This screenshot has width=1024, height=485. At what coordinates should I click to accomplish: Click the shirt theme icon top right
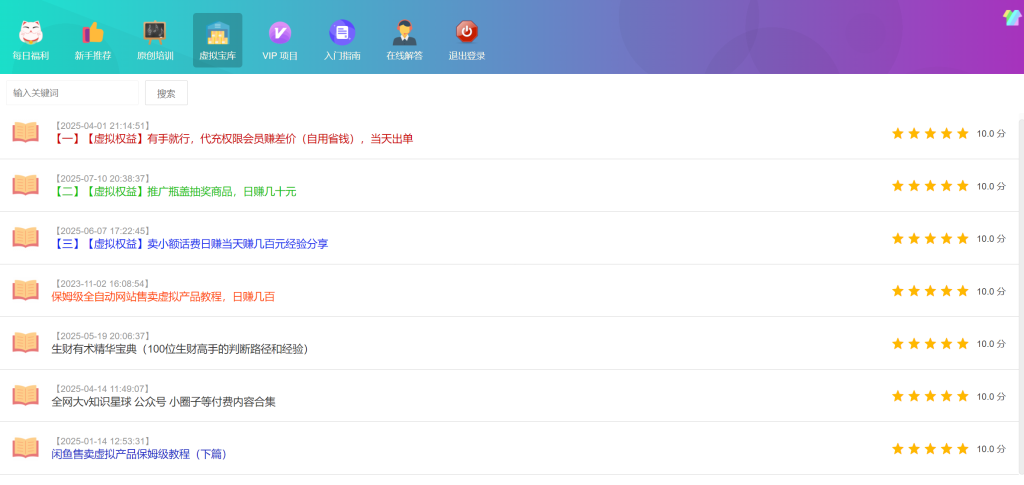(1012, 18)
